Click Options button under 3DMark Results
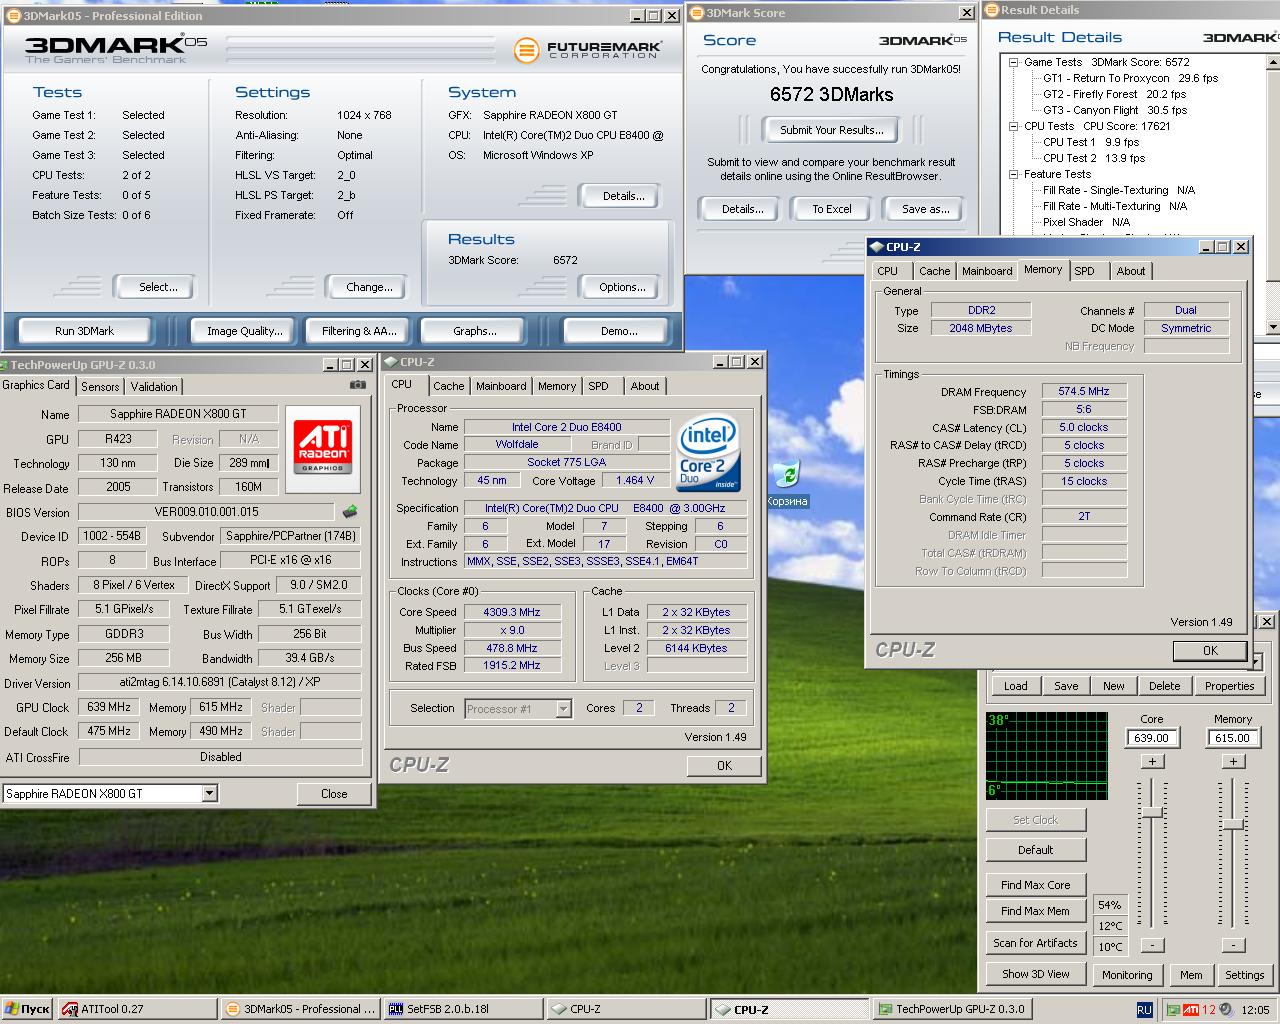Viewport: 1280px width, 1024px height. [622, 287]
